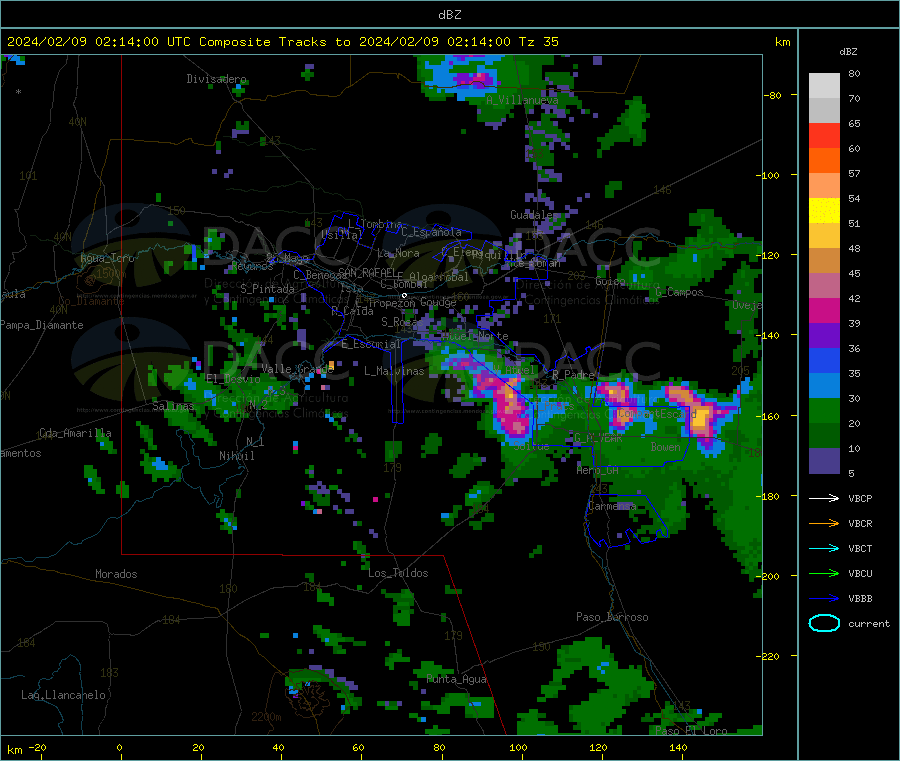Select the light gray 70 dBZ swatch

tap(824, 86)
